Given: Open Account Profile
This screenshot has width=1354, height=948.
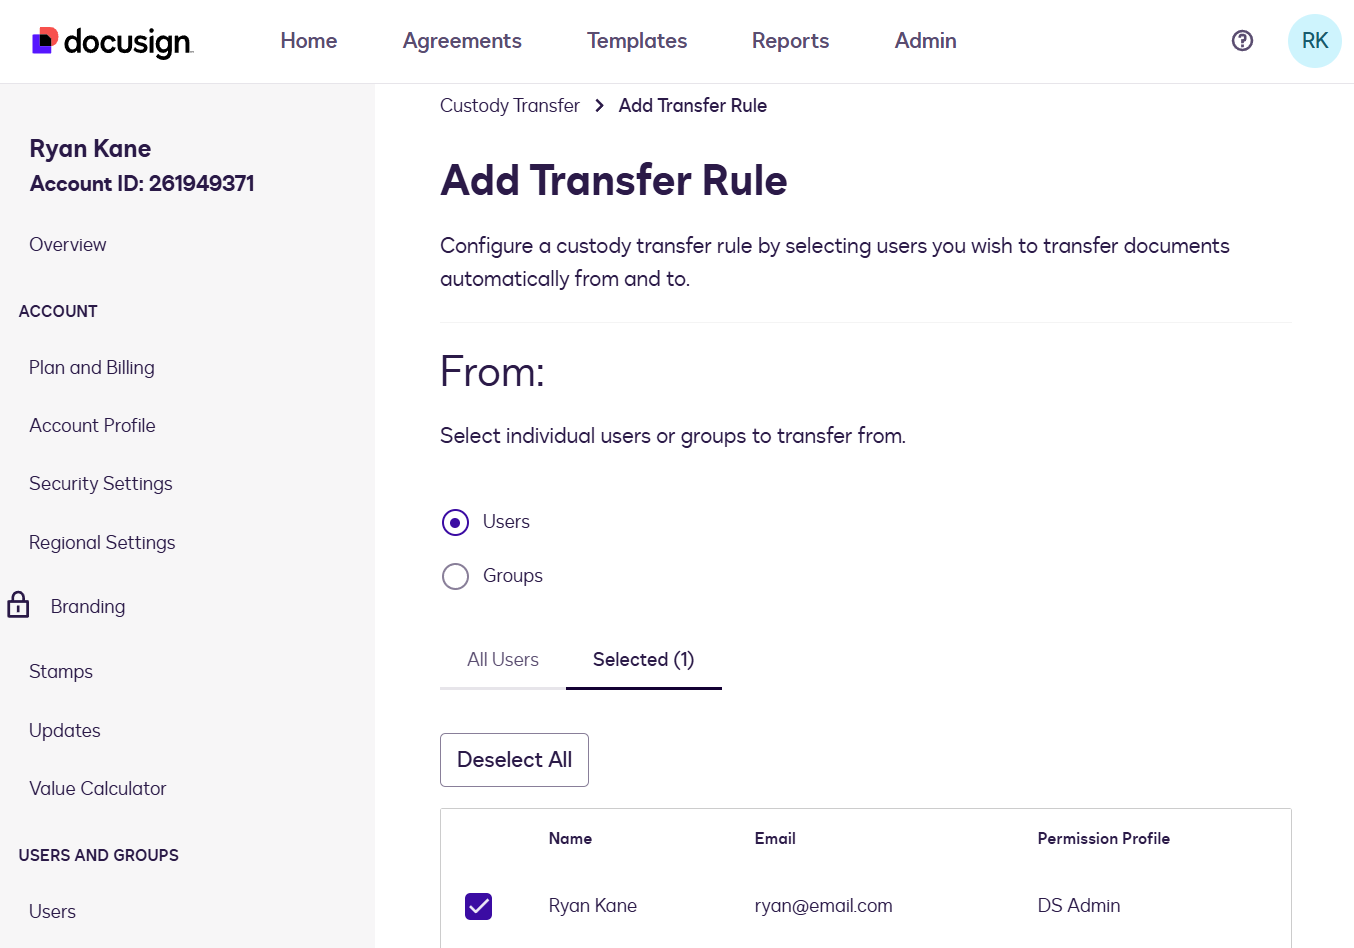Looking at the screenshot, I should pos(92,426).
